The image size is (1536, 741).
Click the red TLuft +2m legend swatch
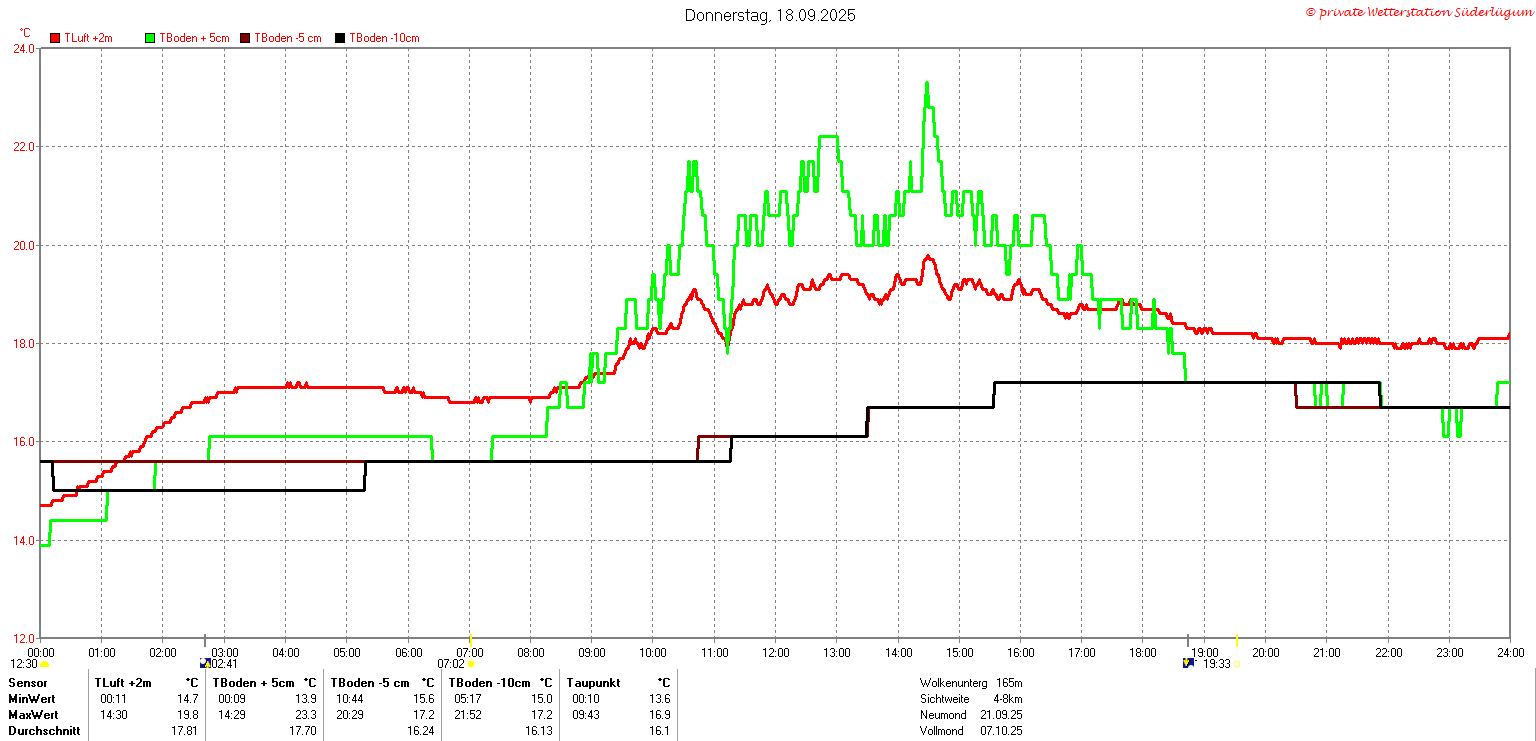[56, 38]
